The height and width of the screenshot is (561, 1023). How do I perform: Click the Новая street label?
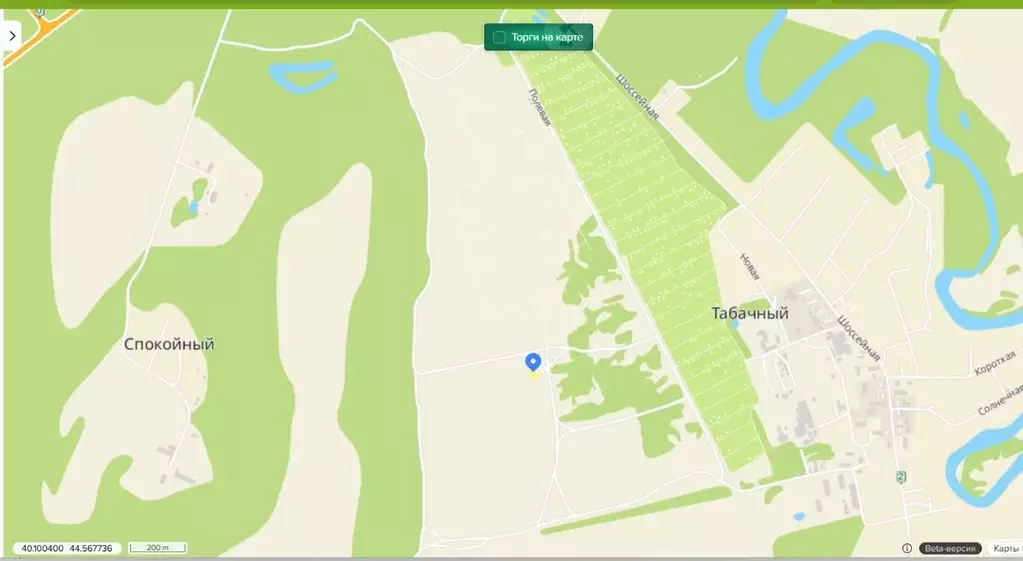click(x=750, y=267)
